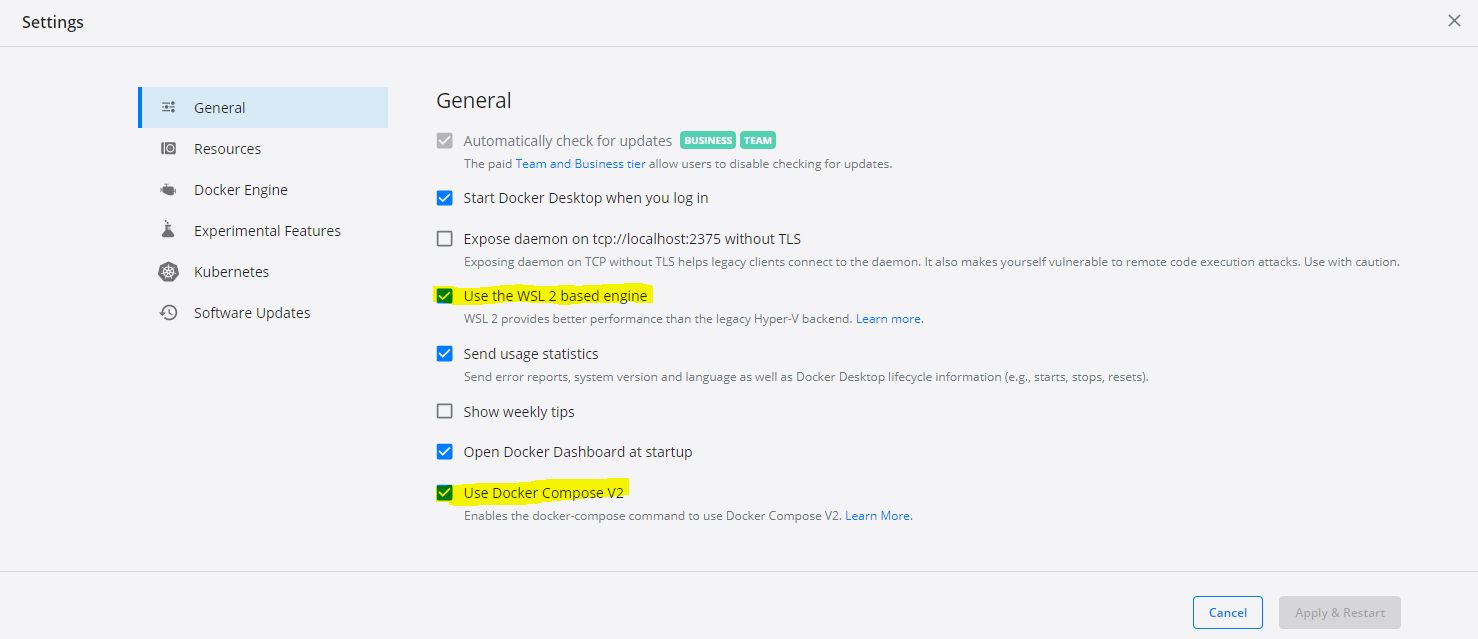Image resolution: width=1478 pixels, height=639 pixels.
Task: Click the BUSINESS badge
Action: 708,141
